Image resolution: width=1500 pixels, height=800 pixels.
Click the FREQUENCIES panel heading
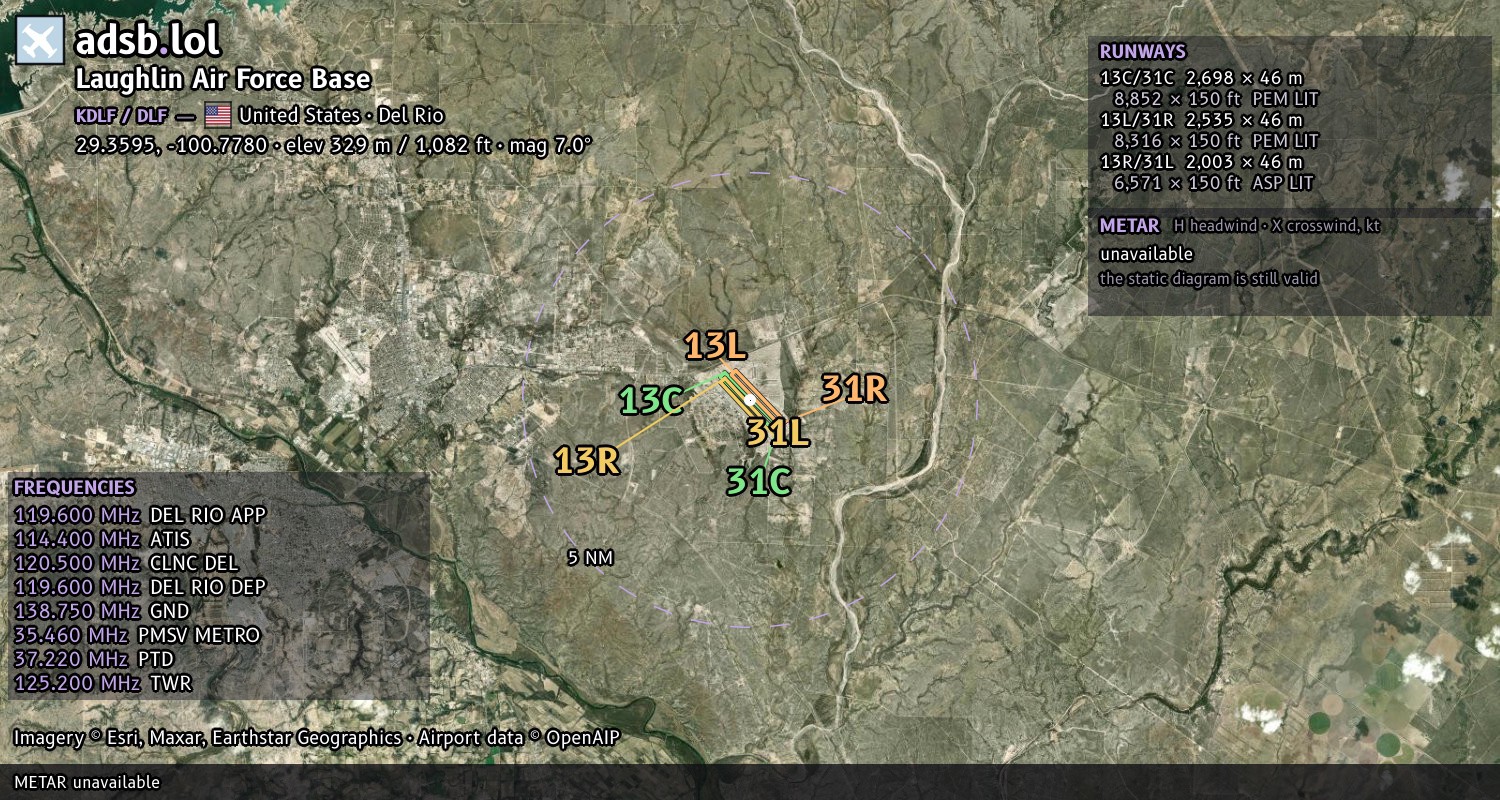click(74, 488)
